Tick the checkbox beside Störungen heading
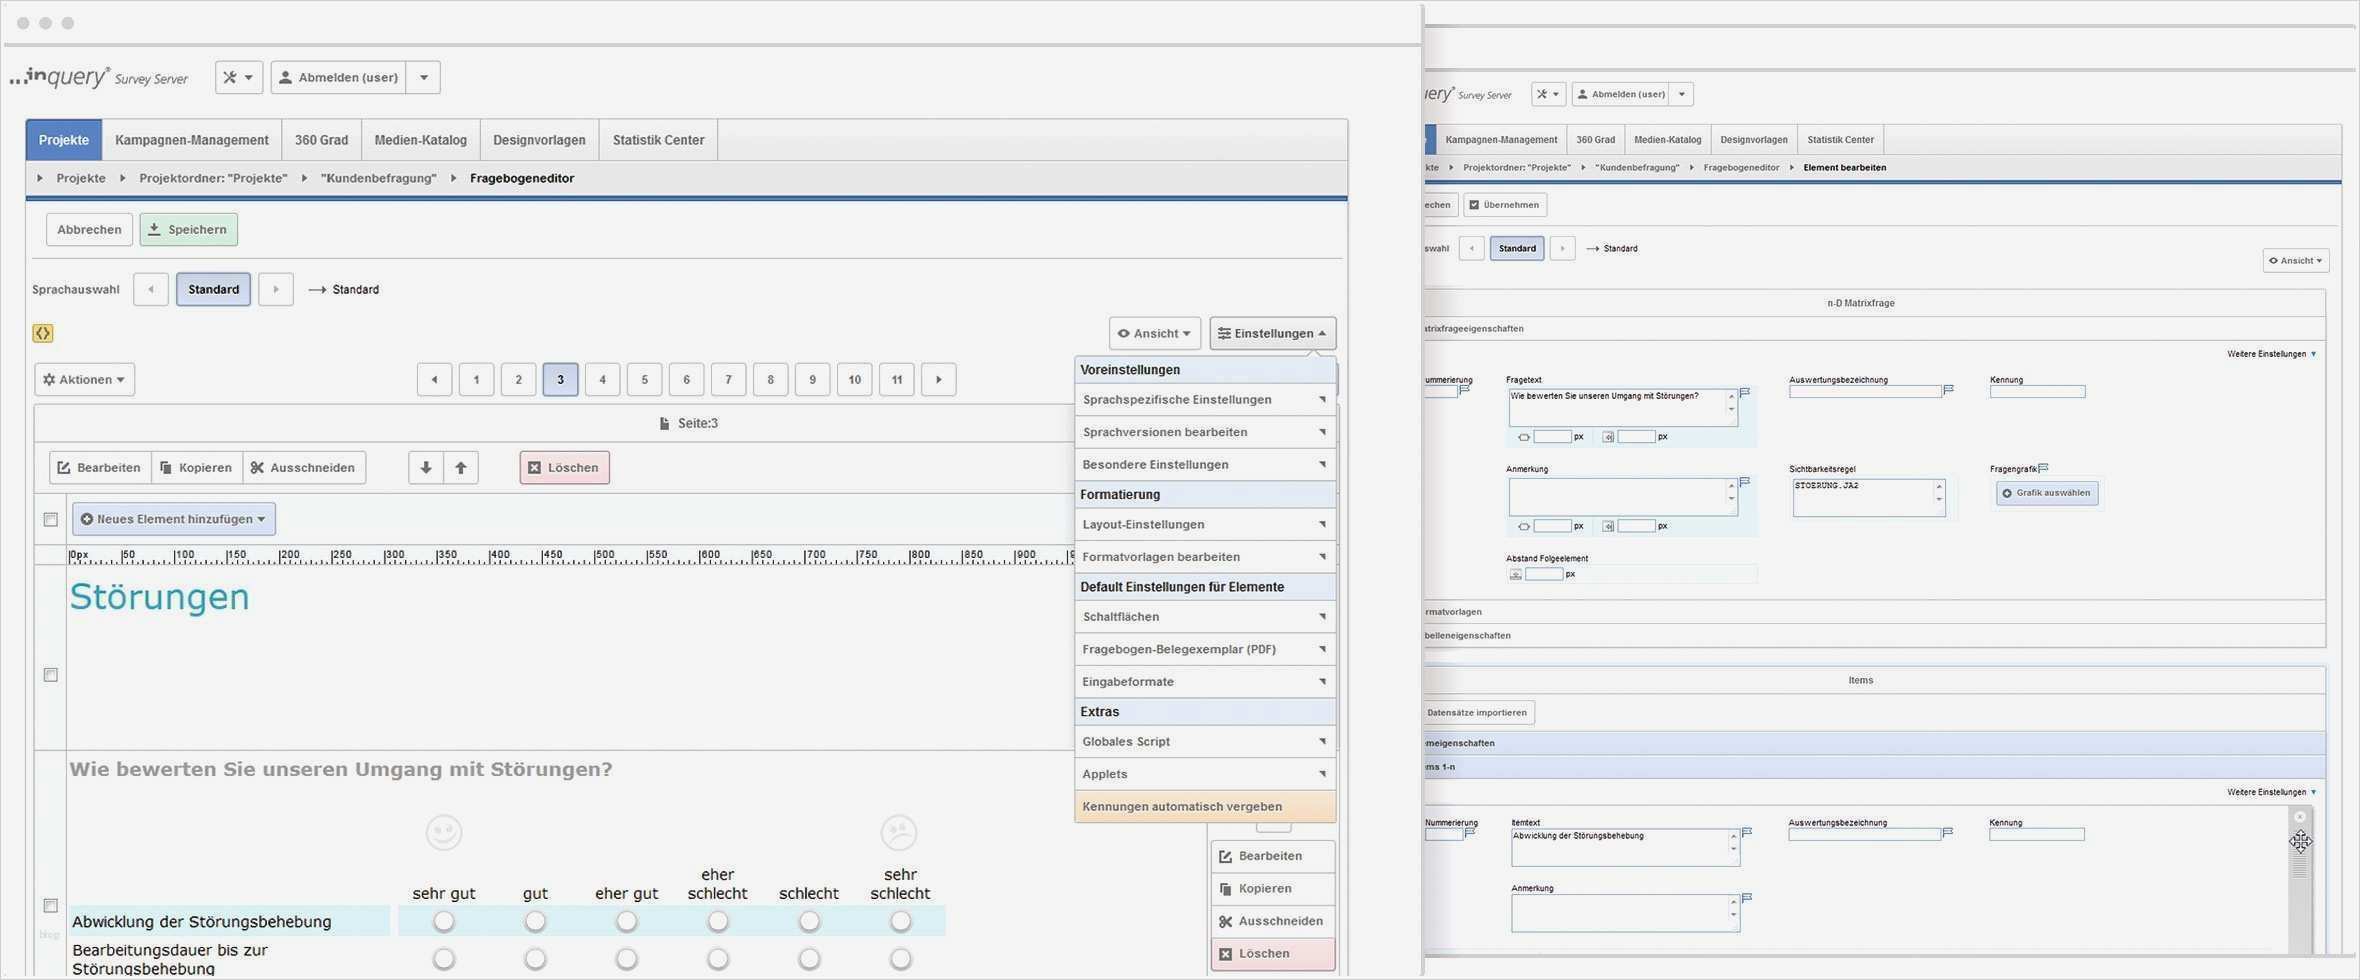This screenshot has height=980, width=2360. 51,675
